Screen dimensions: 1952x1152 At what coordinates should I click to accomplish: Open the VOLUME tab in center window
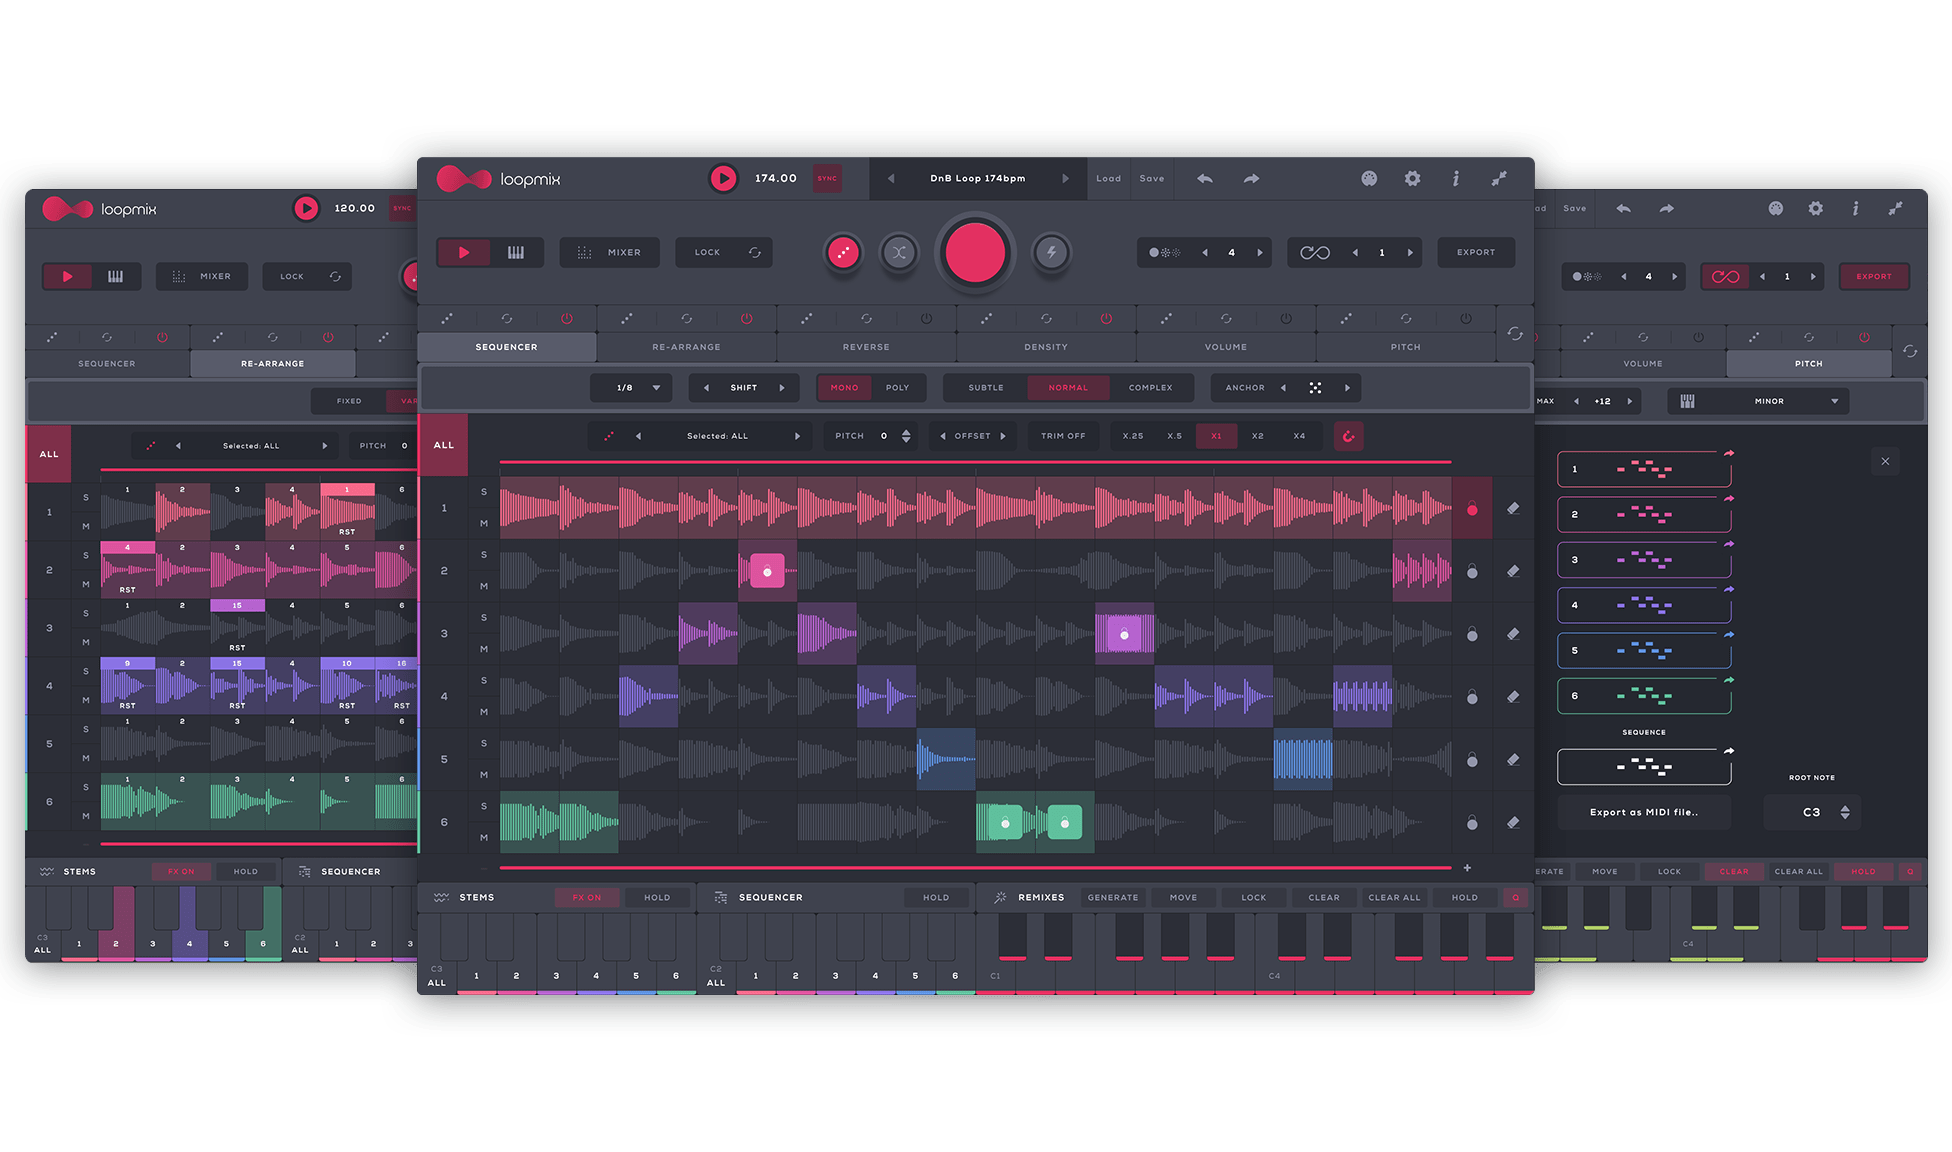pyautogui.click(x=1226, y=347)
